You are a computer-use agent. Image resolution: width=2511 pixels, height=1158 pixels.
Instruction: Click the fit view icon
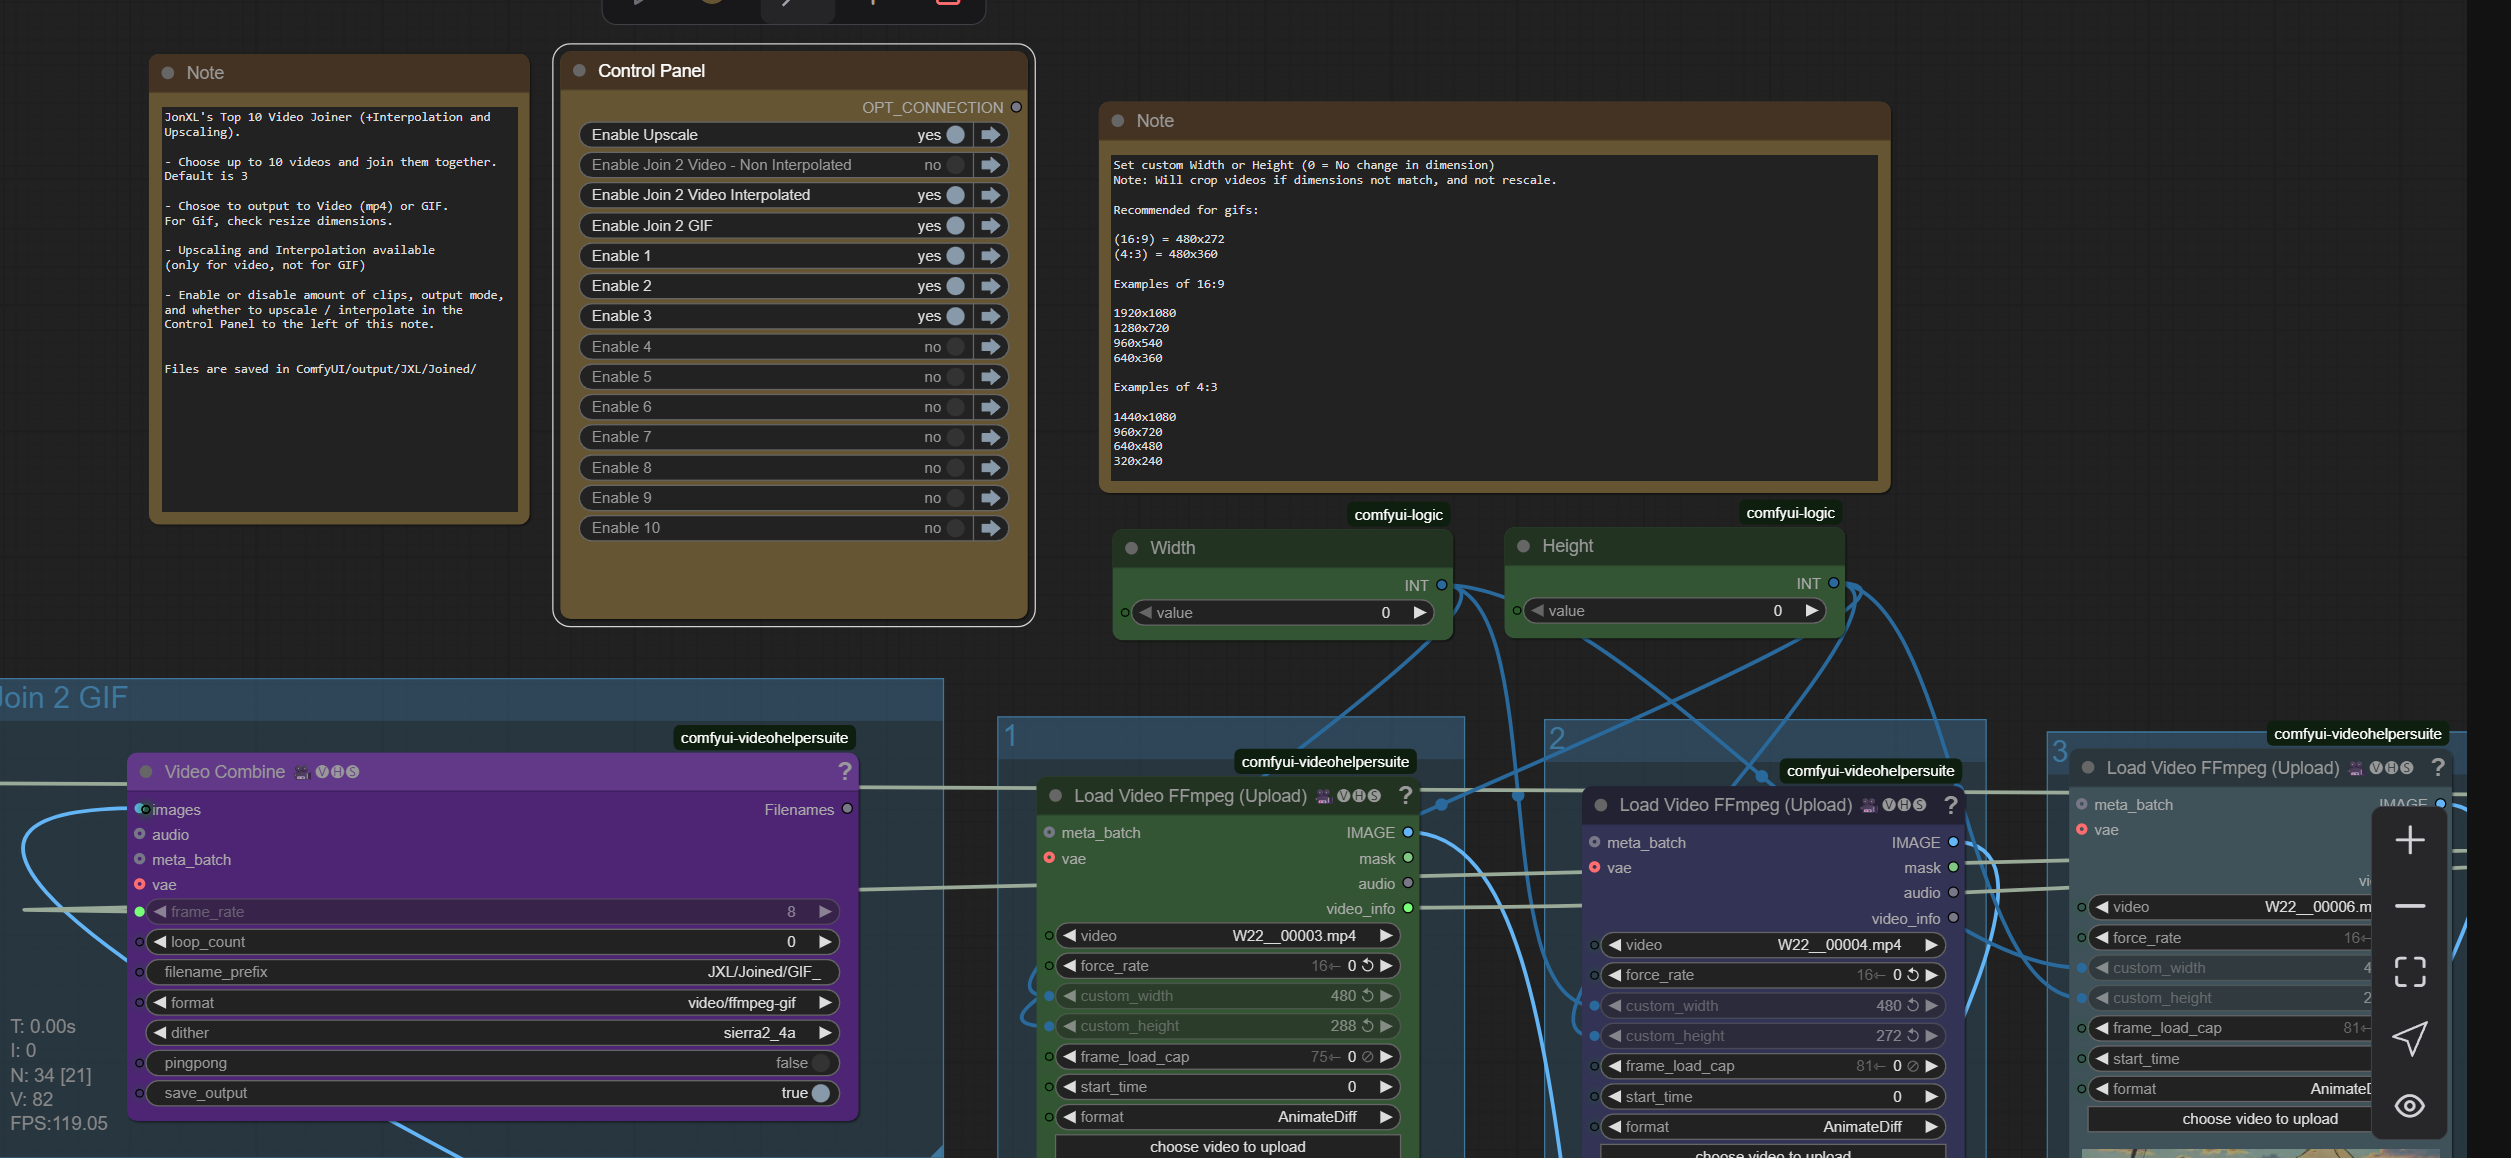pyautogui.click(x=2409, y=972)
